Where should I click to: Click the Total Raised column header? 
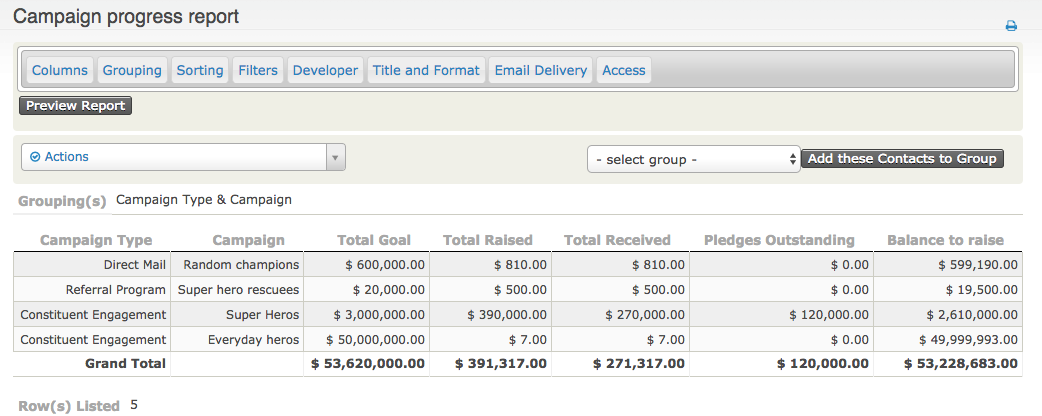pyautogui.click(x=488, y=240)
